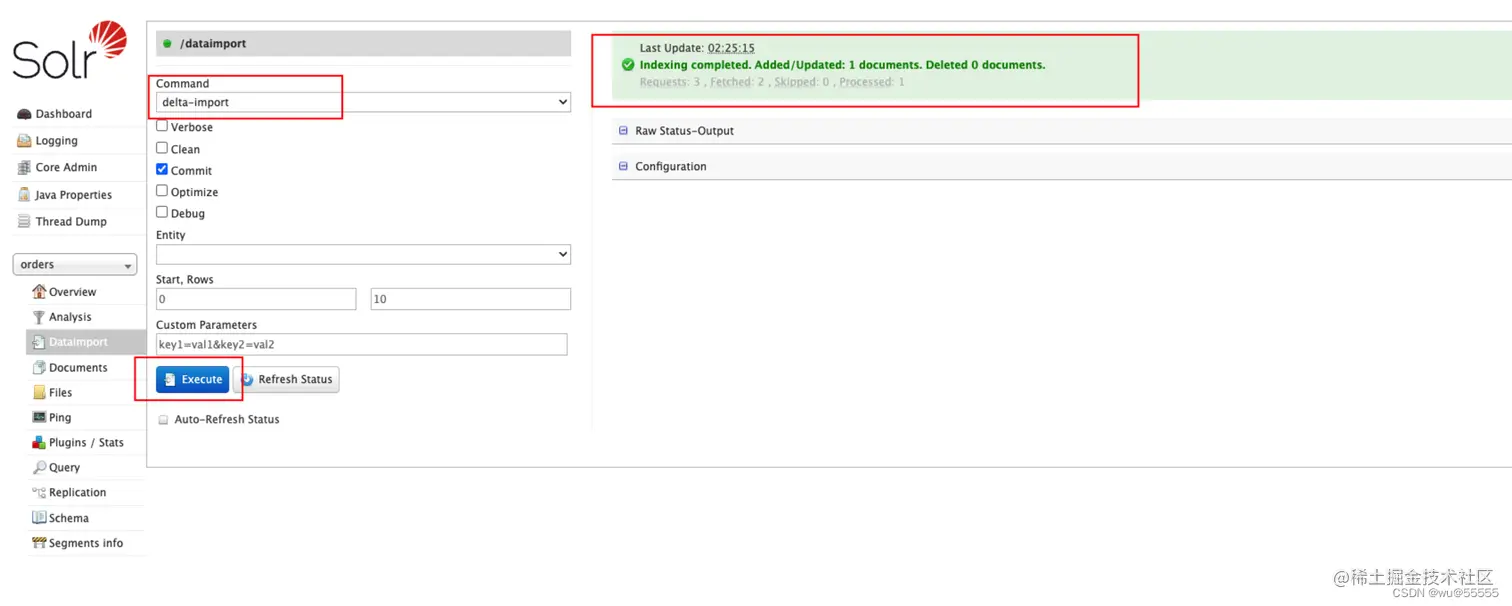
Task: Click the Core Admin icon
Action: [24, 168]
